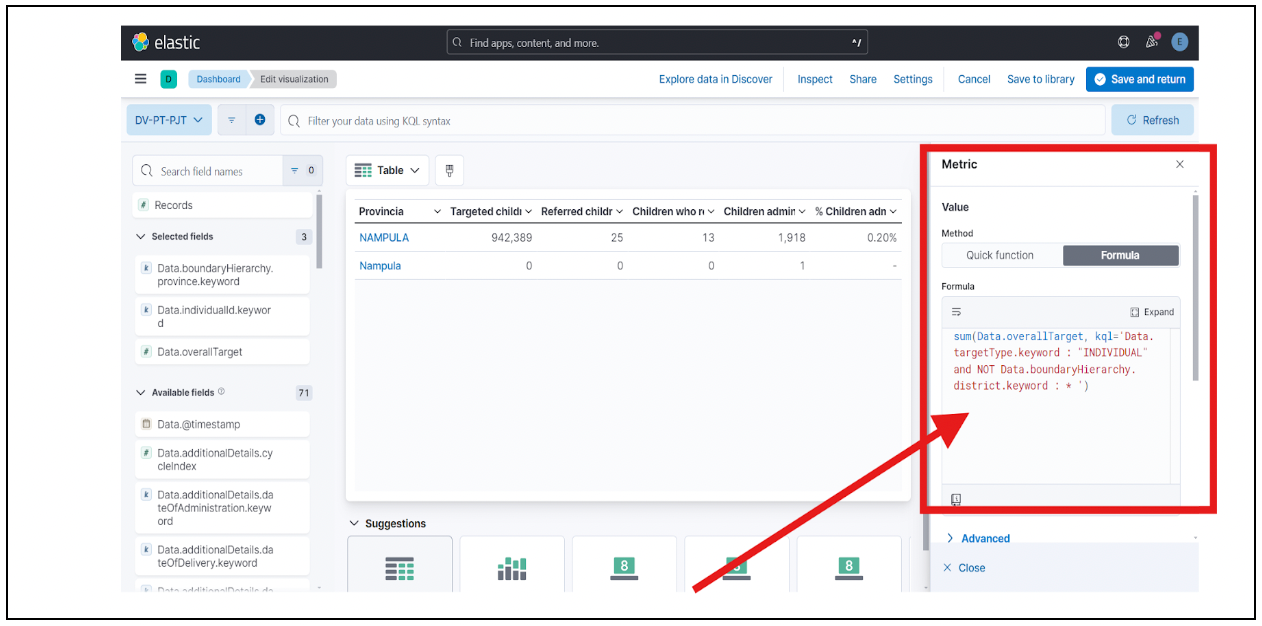Click the Elastic logo
Image resolution: width=1262 pixels, height=626 pixels.
[x=166, y=42]
